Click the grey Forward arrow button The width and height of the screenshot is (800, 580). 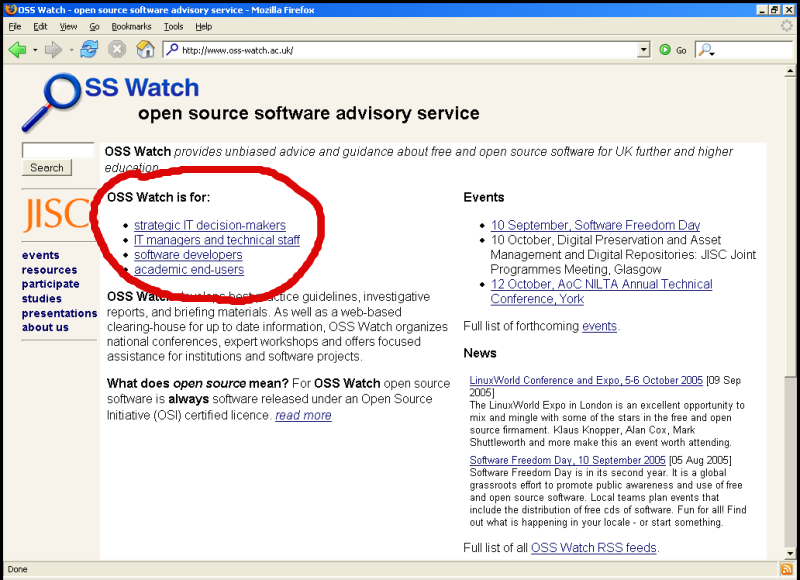tap(53, 50)
